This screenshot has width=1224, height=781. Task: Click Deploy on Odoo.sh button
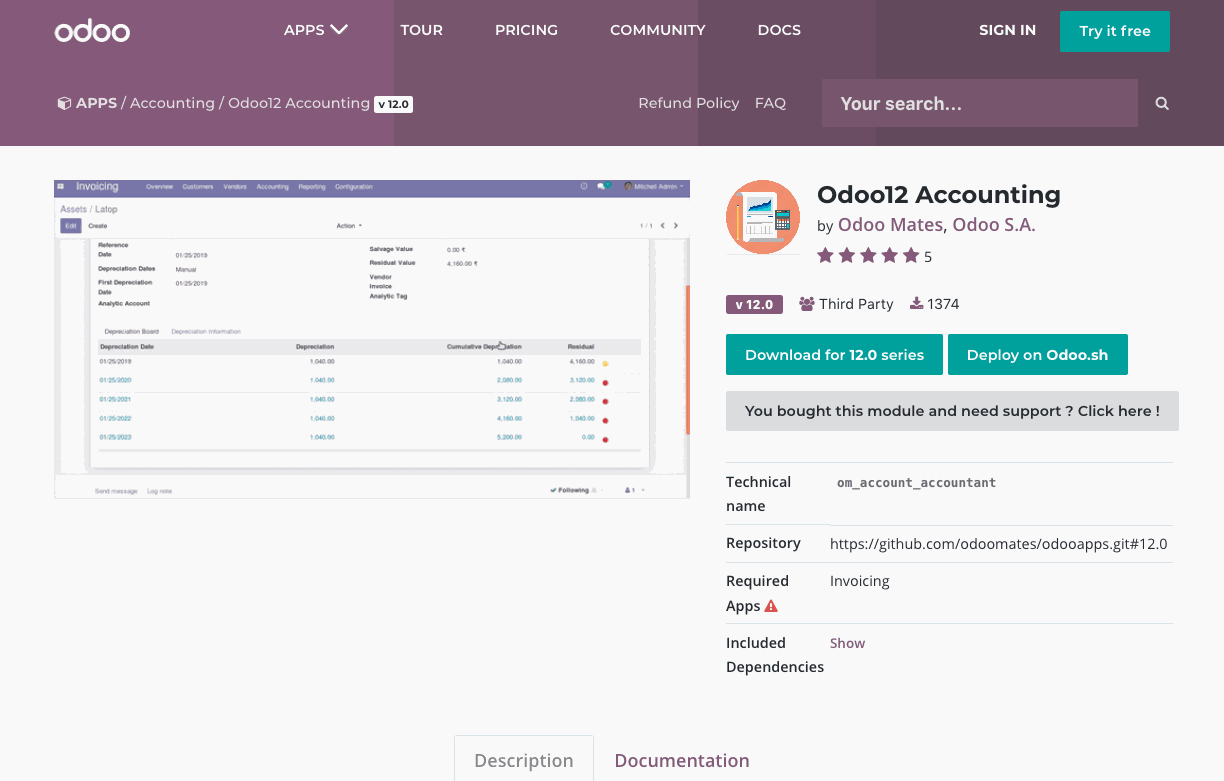(1037, 355)
